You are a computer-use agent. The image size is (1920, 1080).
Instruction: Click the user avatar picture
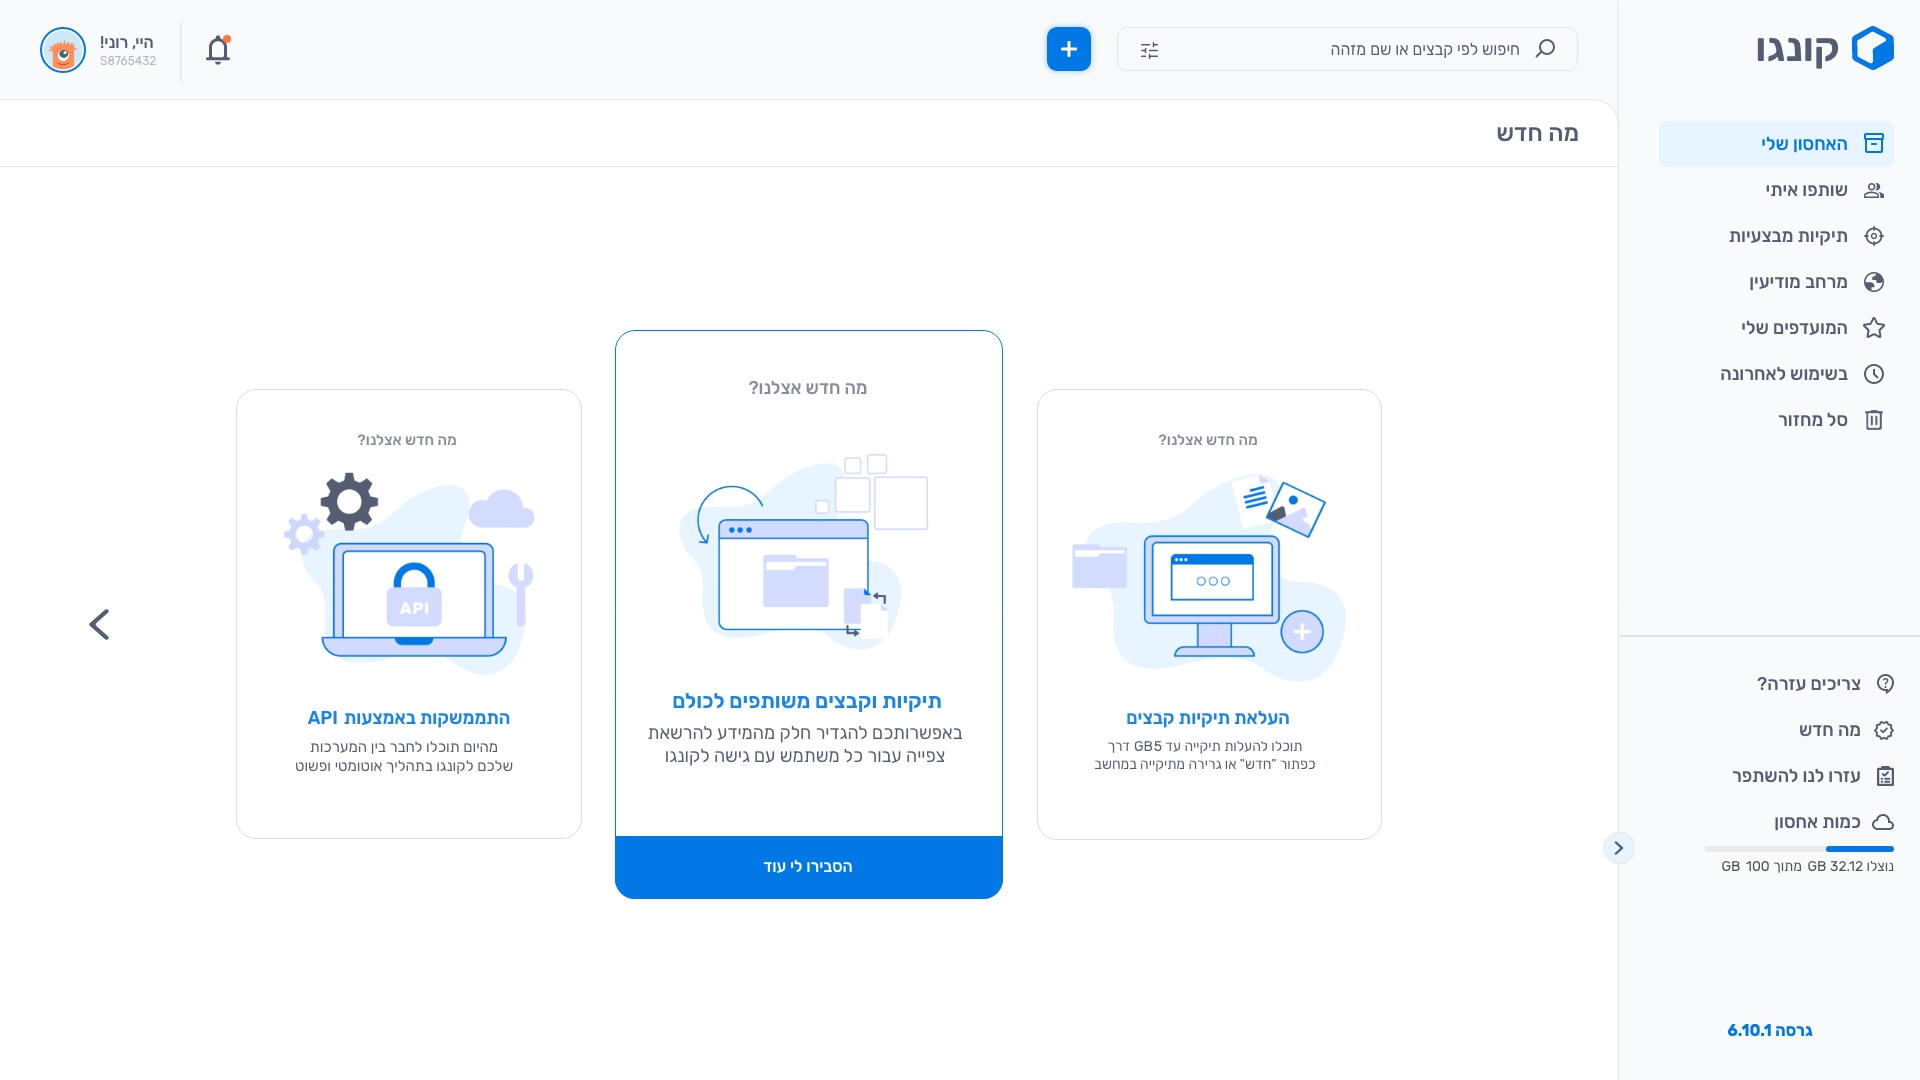(x=63, y=50)
